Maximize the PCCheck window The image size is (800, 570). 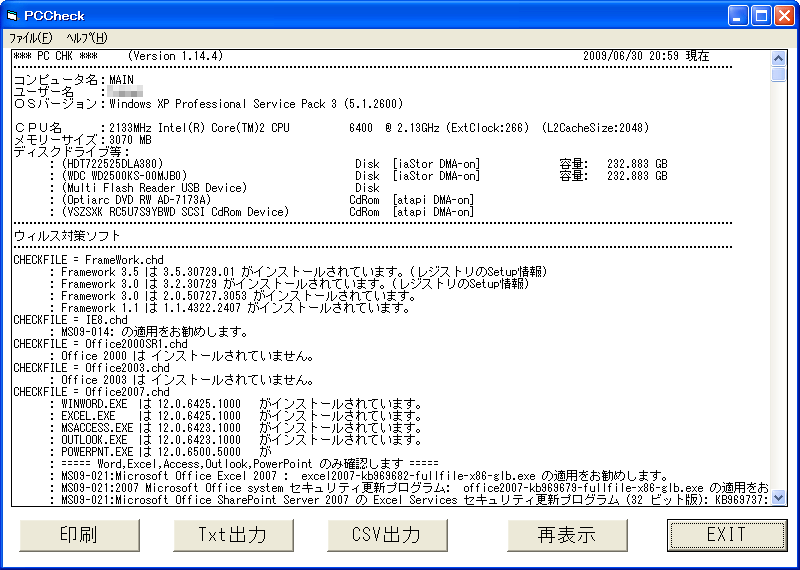(x=761, y=16)
